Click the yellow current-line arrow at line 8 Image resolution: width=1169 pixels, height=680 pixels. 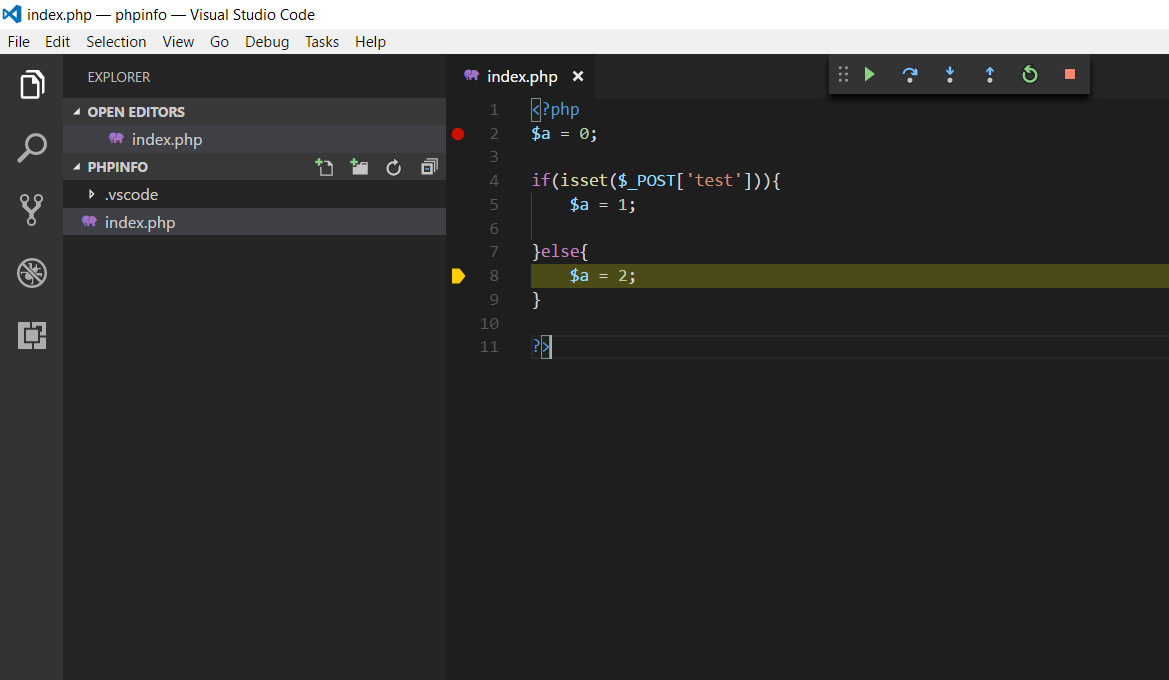(x=459, y=276)
